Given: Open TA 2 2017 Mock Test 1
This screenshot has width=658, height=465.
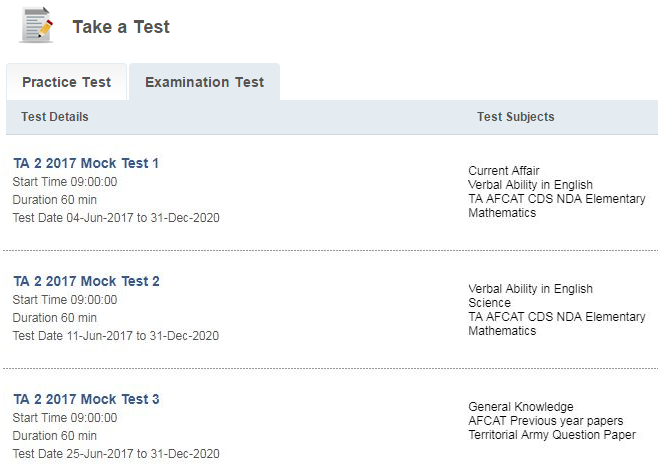Looking at the screenshot, I should [86, 163].
